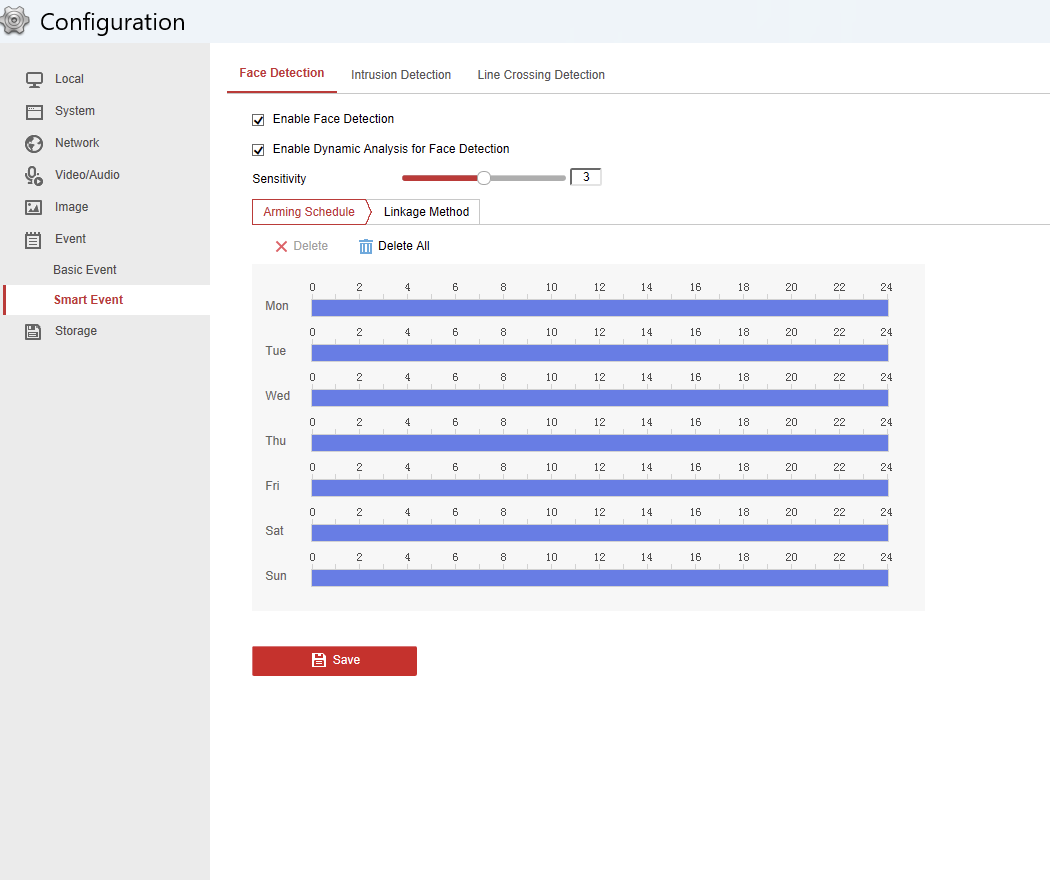Screen dimensions: 1050x880
Task: Click the Sensitivity slider handle
Action: click(x=484, y=178)
